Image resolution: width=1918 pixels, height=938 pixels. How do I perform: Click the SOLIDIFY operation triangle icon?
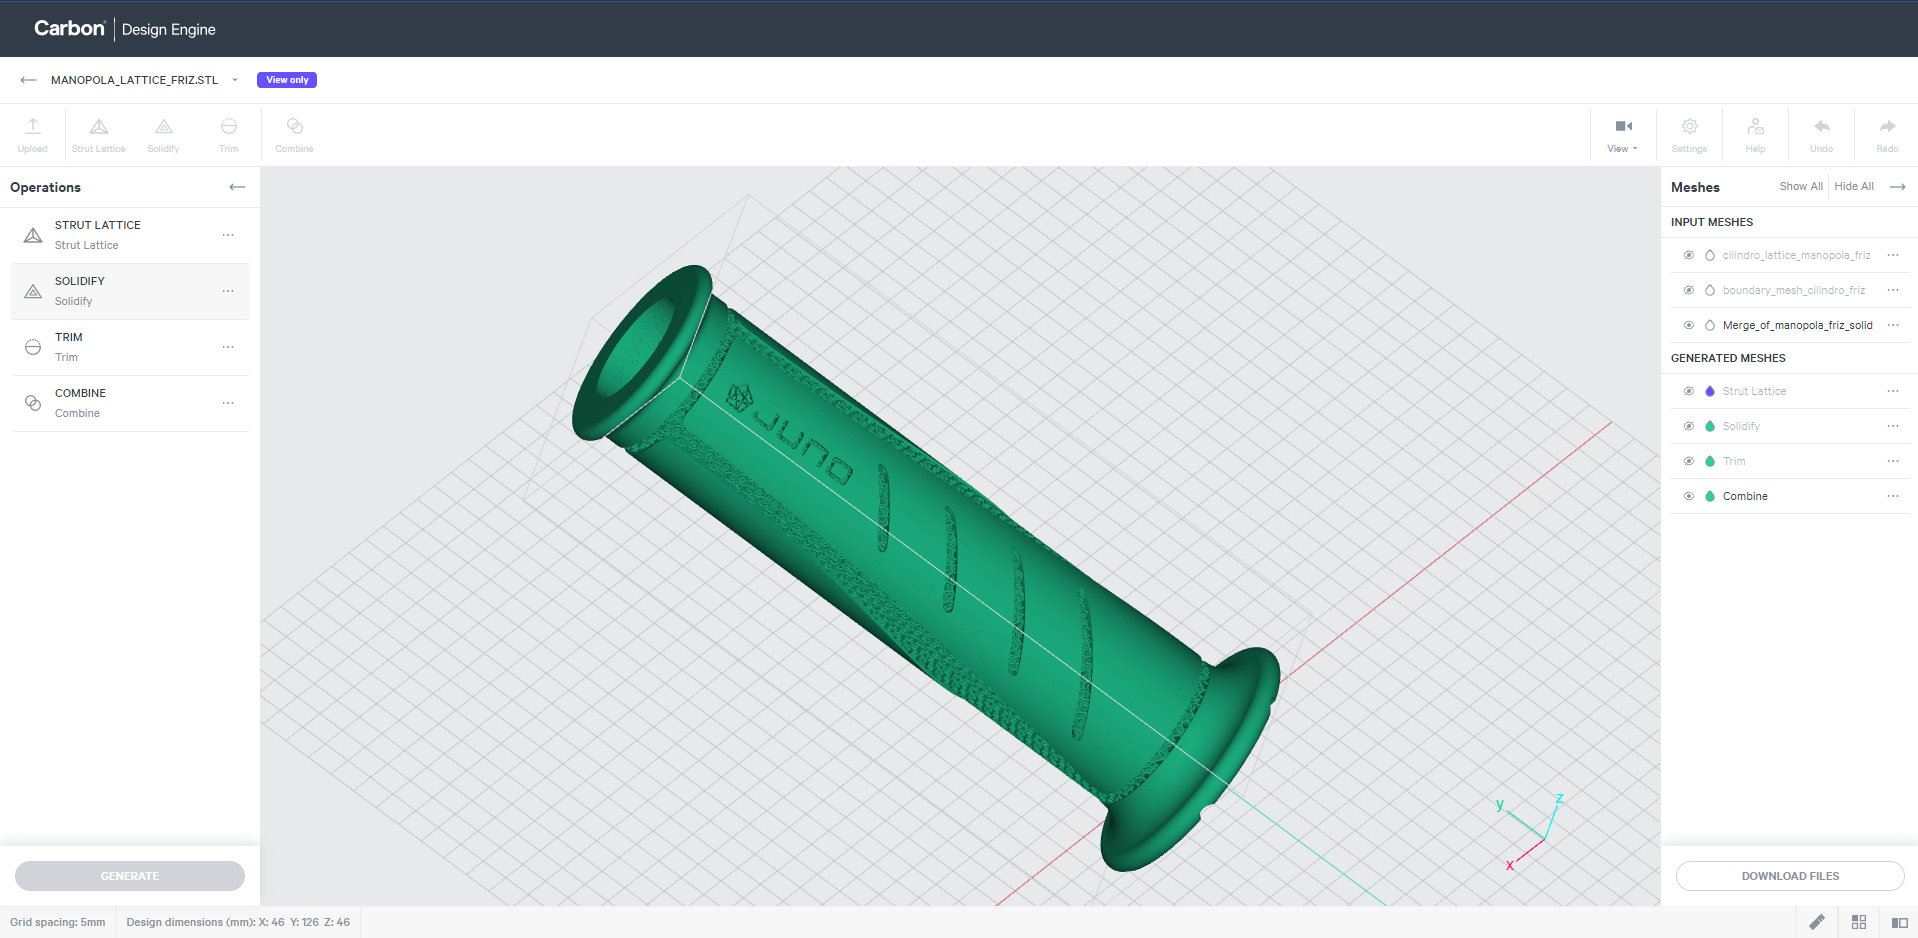pos(33,291)
